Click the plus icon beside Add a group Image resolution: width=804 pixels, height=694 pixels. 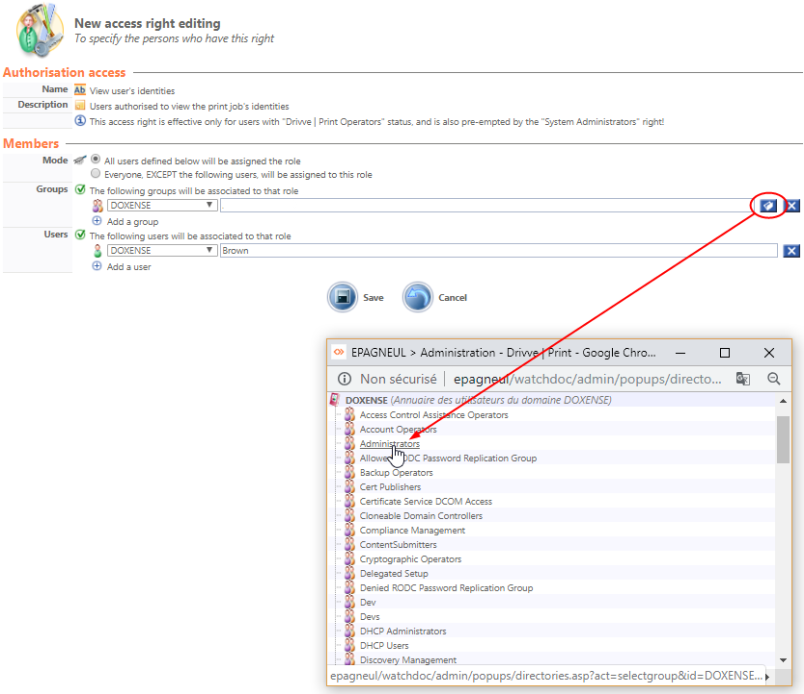[97, 221]
